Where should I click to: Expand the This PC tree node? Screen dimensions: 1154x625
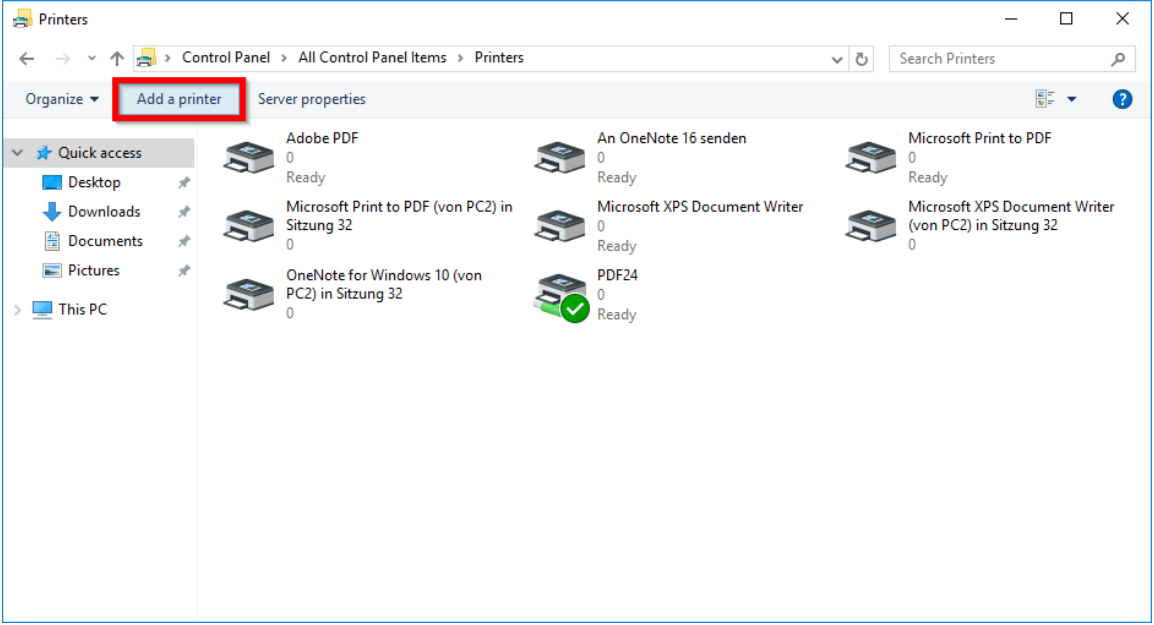17,310
